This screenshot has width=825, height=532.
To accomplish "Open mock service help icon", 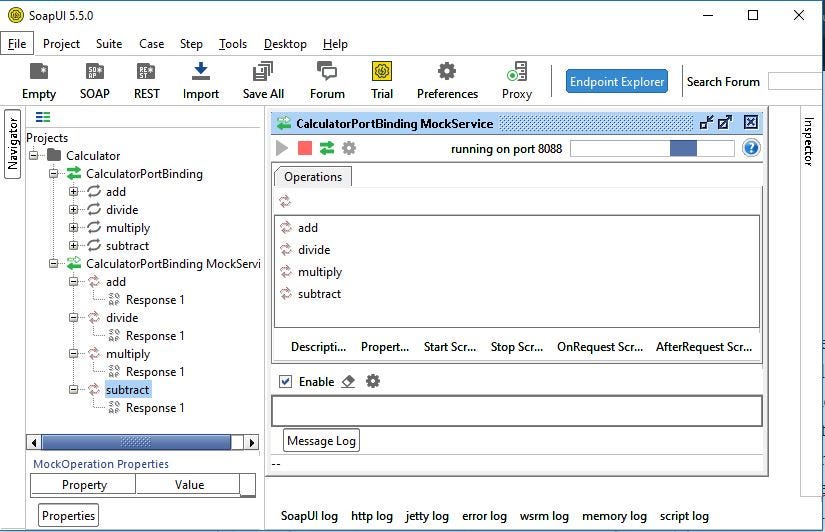I will (x=751, y=148).
